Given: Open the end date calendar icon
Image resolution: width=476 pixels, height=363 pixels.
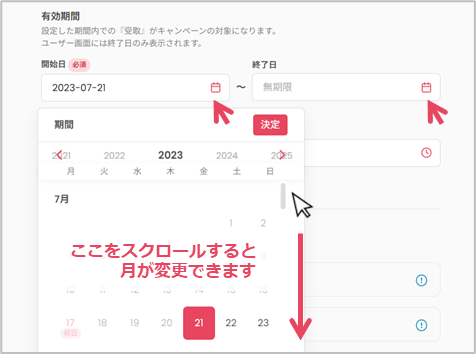Looking at the screenshot, I should click(x=426, y=87).
